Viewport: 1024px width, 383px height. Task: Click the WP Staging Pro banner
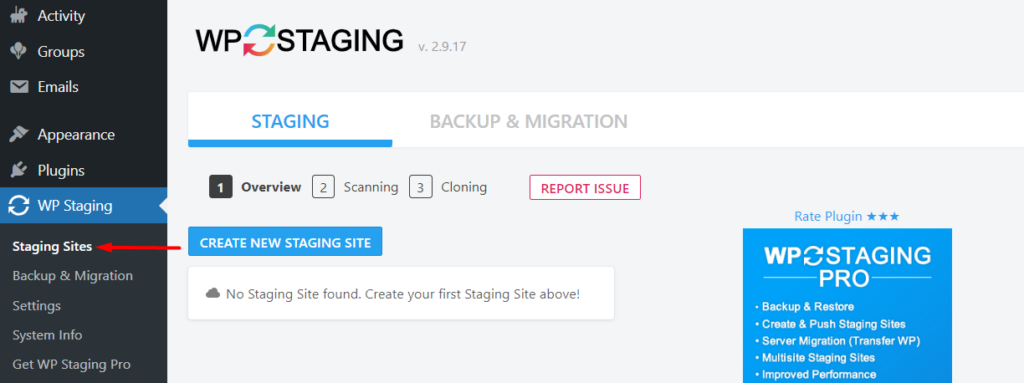847,305
